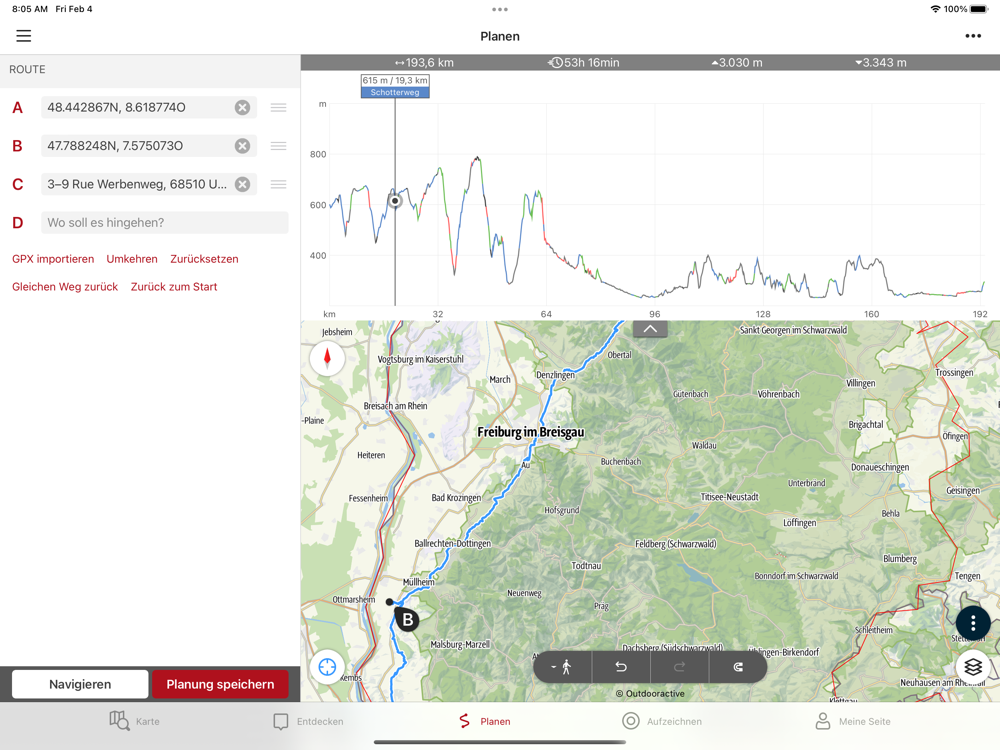This screenshot has height=750, width=1000.
Task: Redo route change
Action: tap(679, 667)
